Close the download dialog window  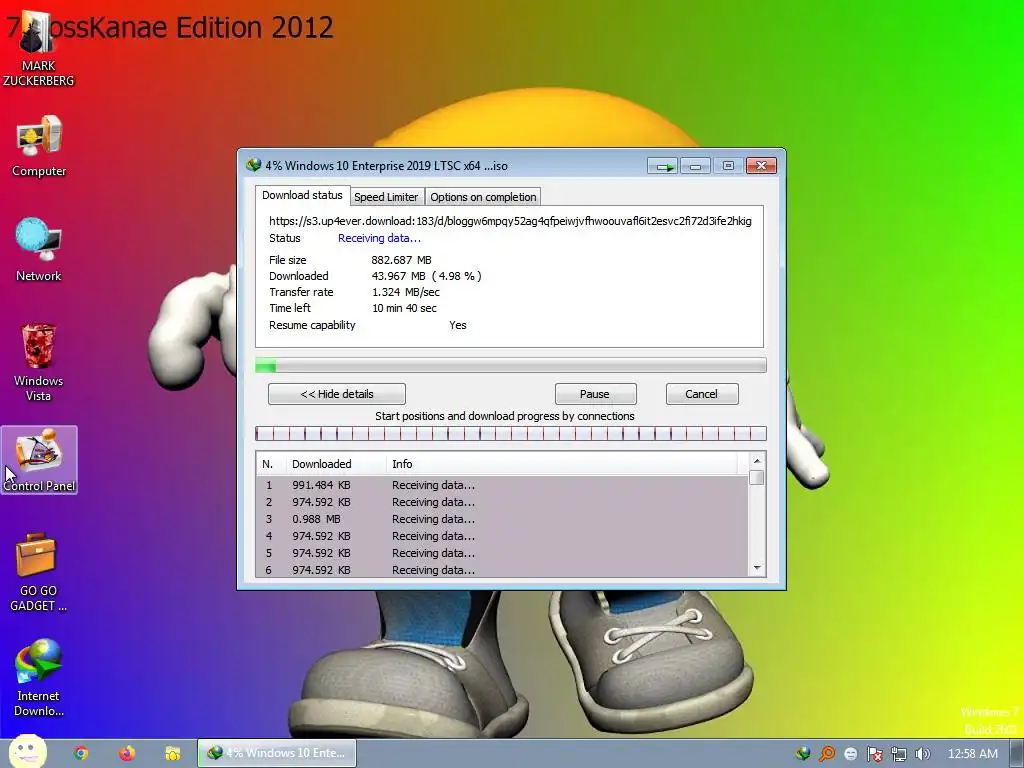tap(761, 166)
